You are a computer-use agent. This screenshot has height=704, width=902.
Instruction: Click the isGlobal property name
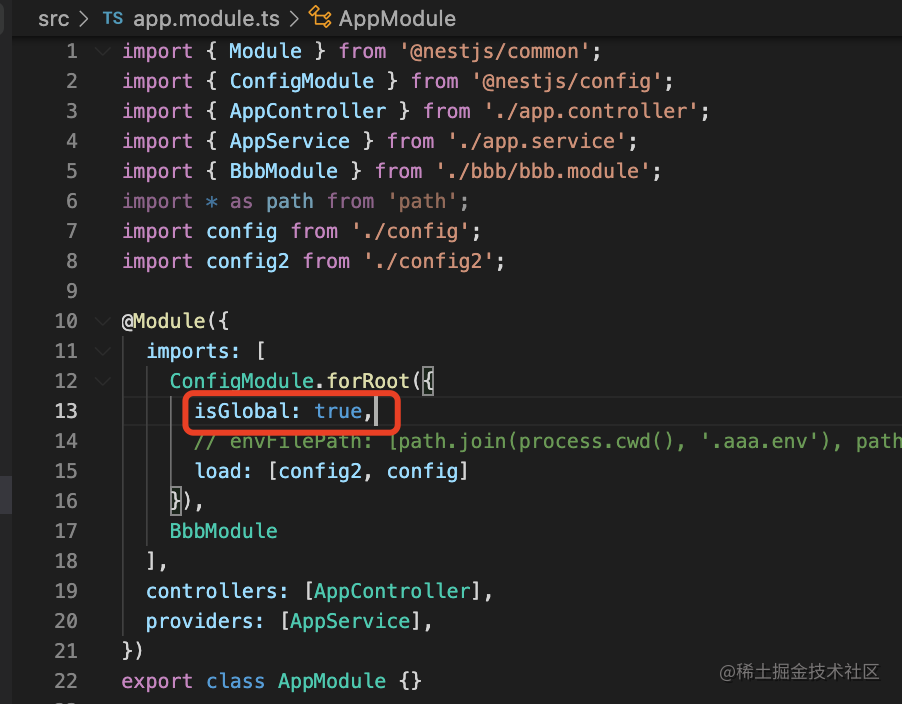click(247, 411)
